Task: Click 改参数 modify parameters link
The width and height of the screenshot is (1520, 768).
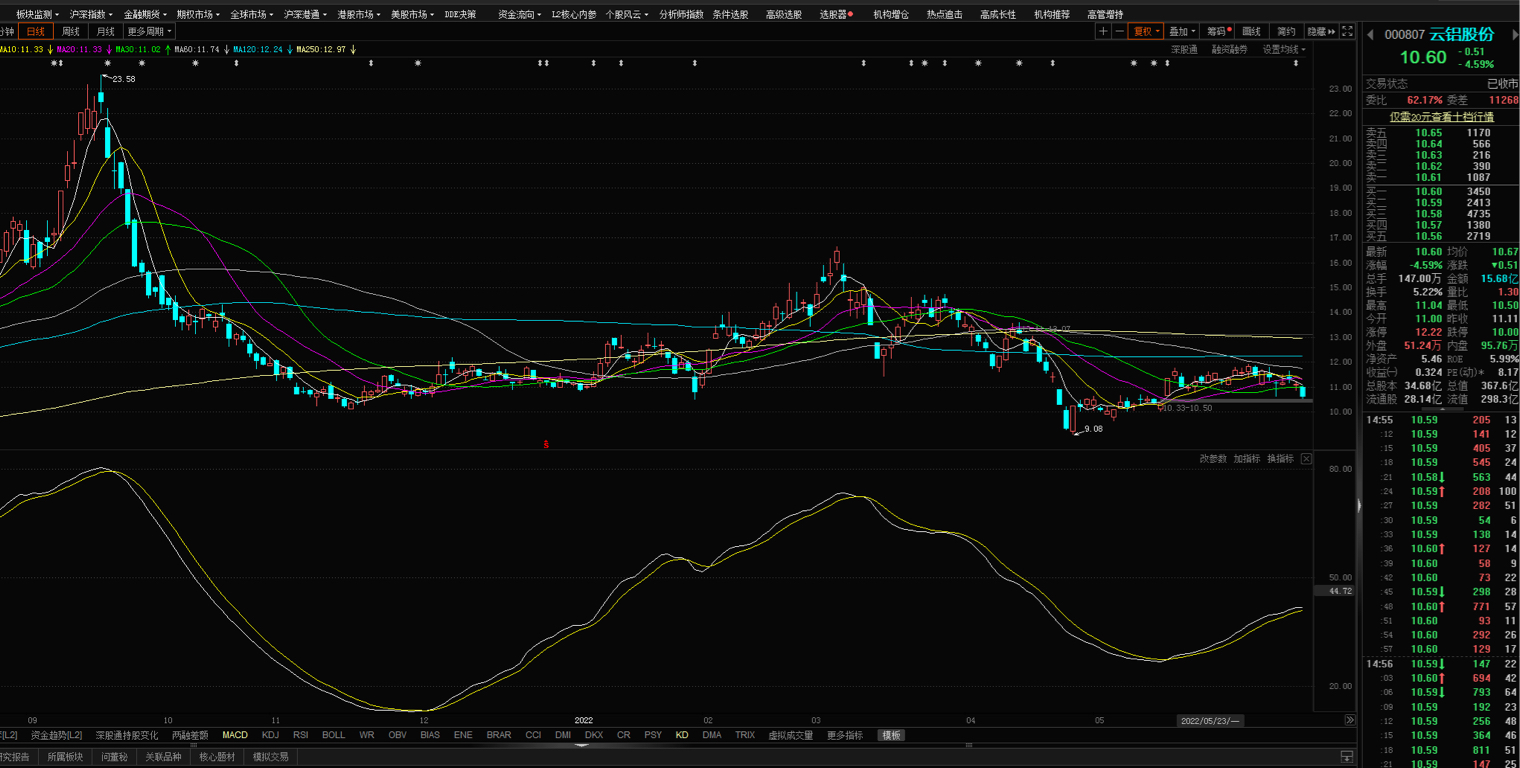Action: click(x=1213, y=458)
